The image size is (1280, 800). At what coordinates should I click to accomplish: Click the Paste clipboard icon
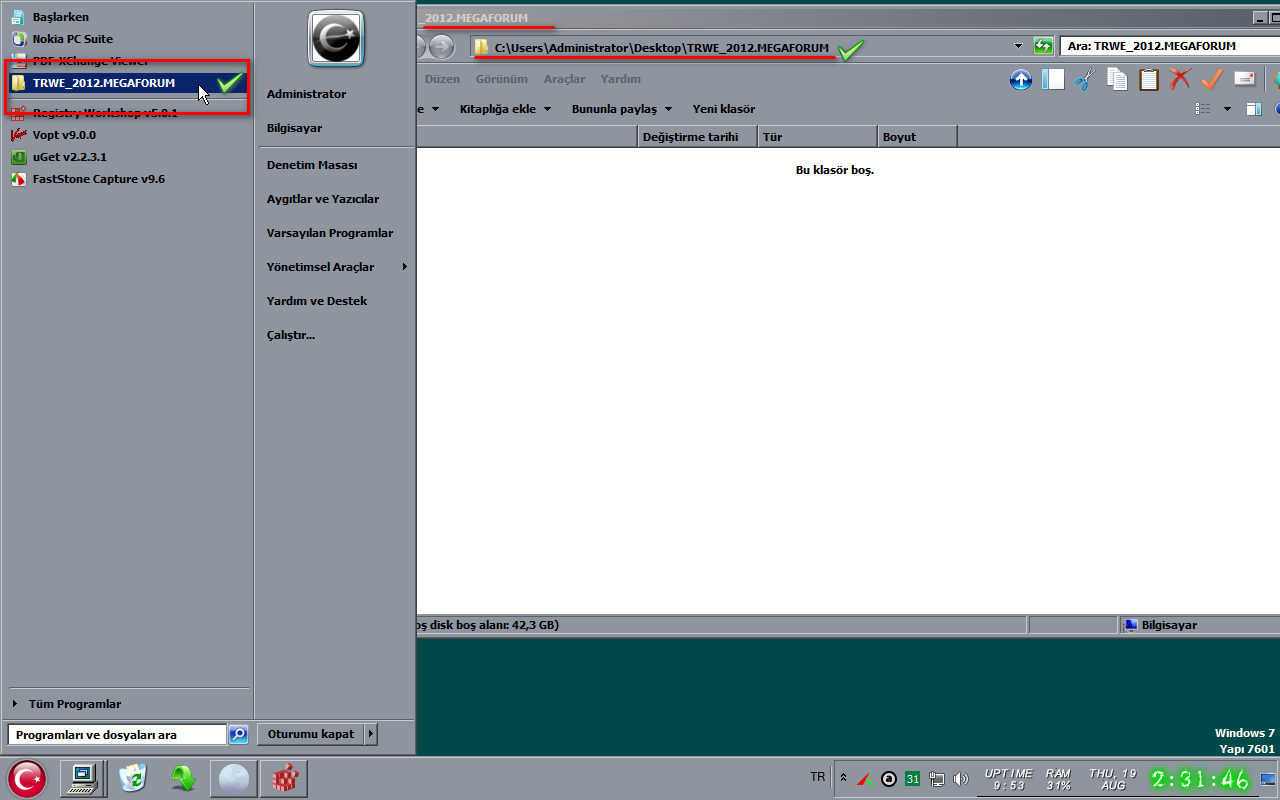coord(1149,80)
